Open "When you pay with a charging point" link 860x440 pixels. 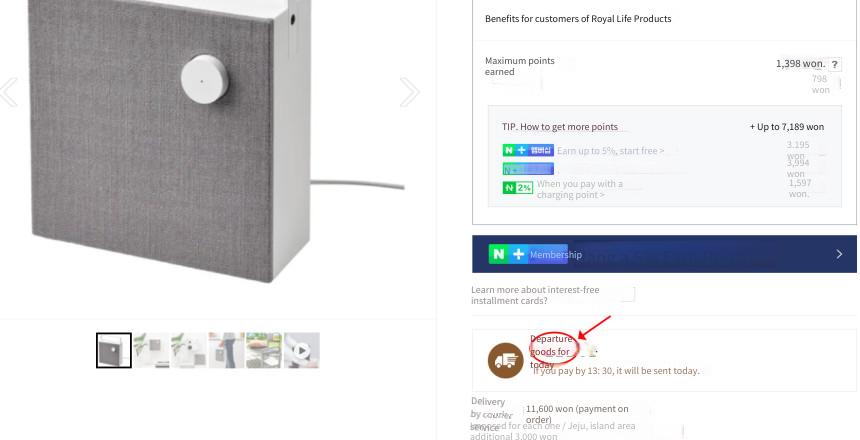579,189
